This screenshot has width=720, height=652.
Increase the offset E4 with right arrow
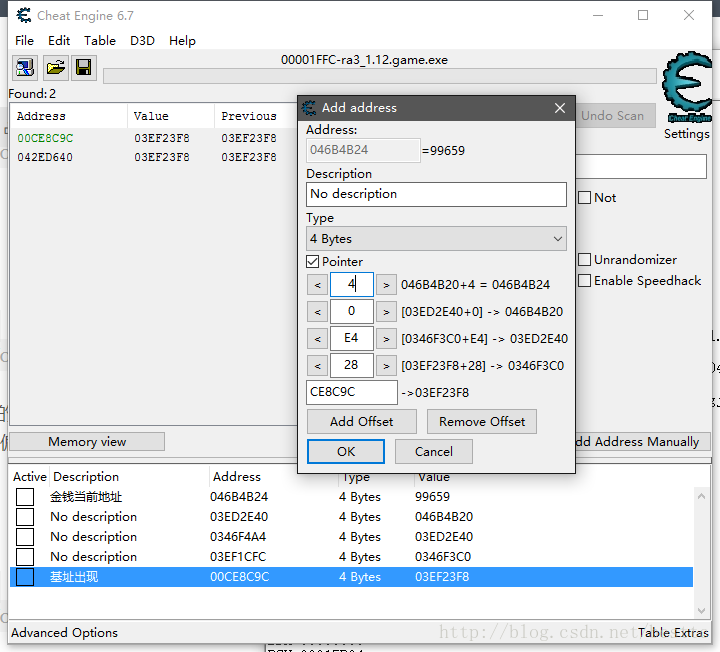coord(386,339)
